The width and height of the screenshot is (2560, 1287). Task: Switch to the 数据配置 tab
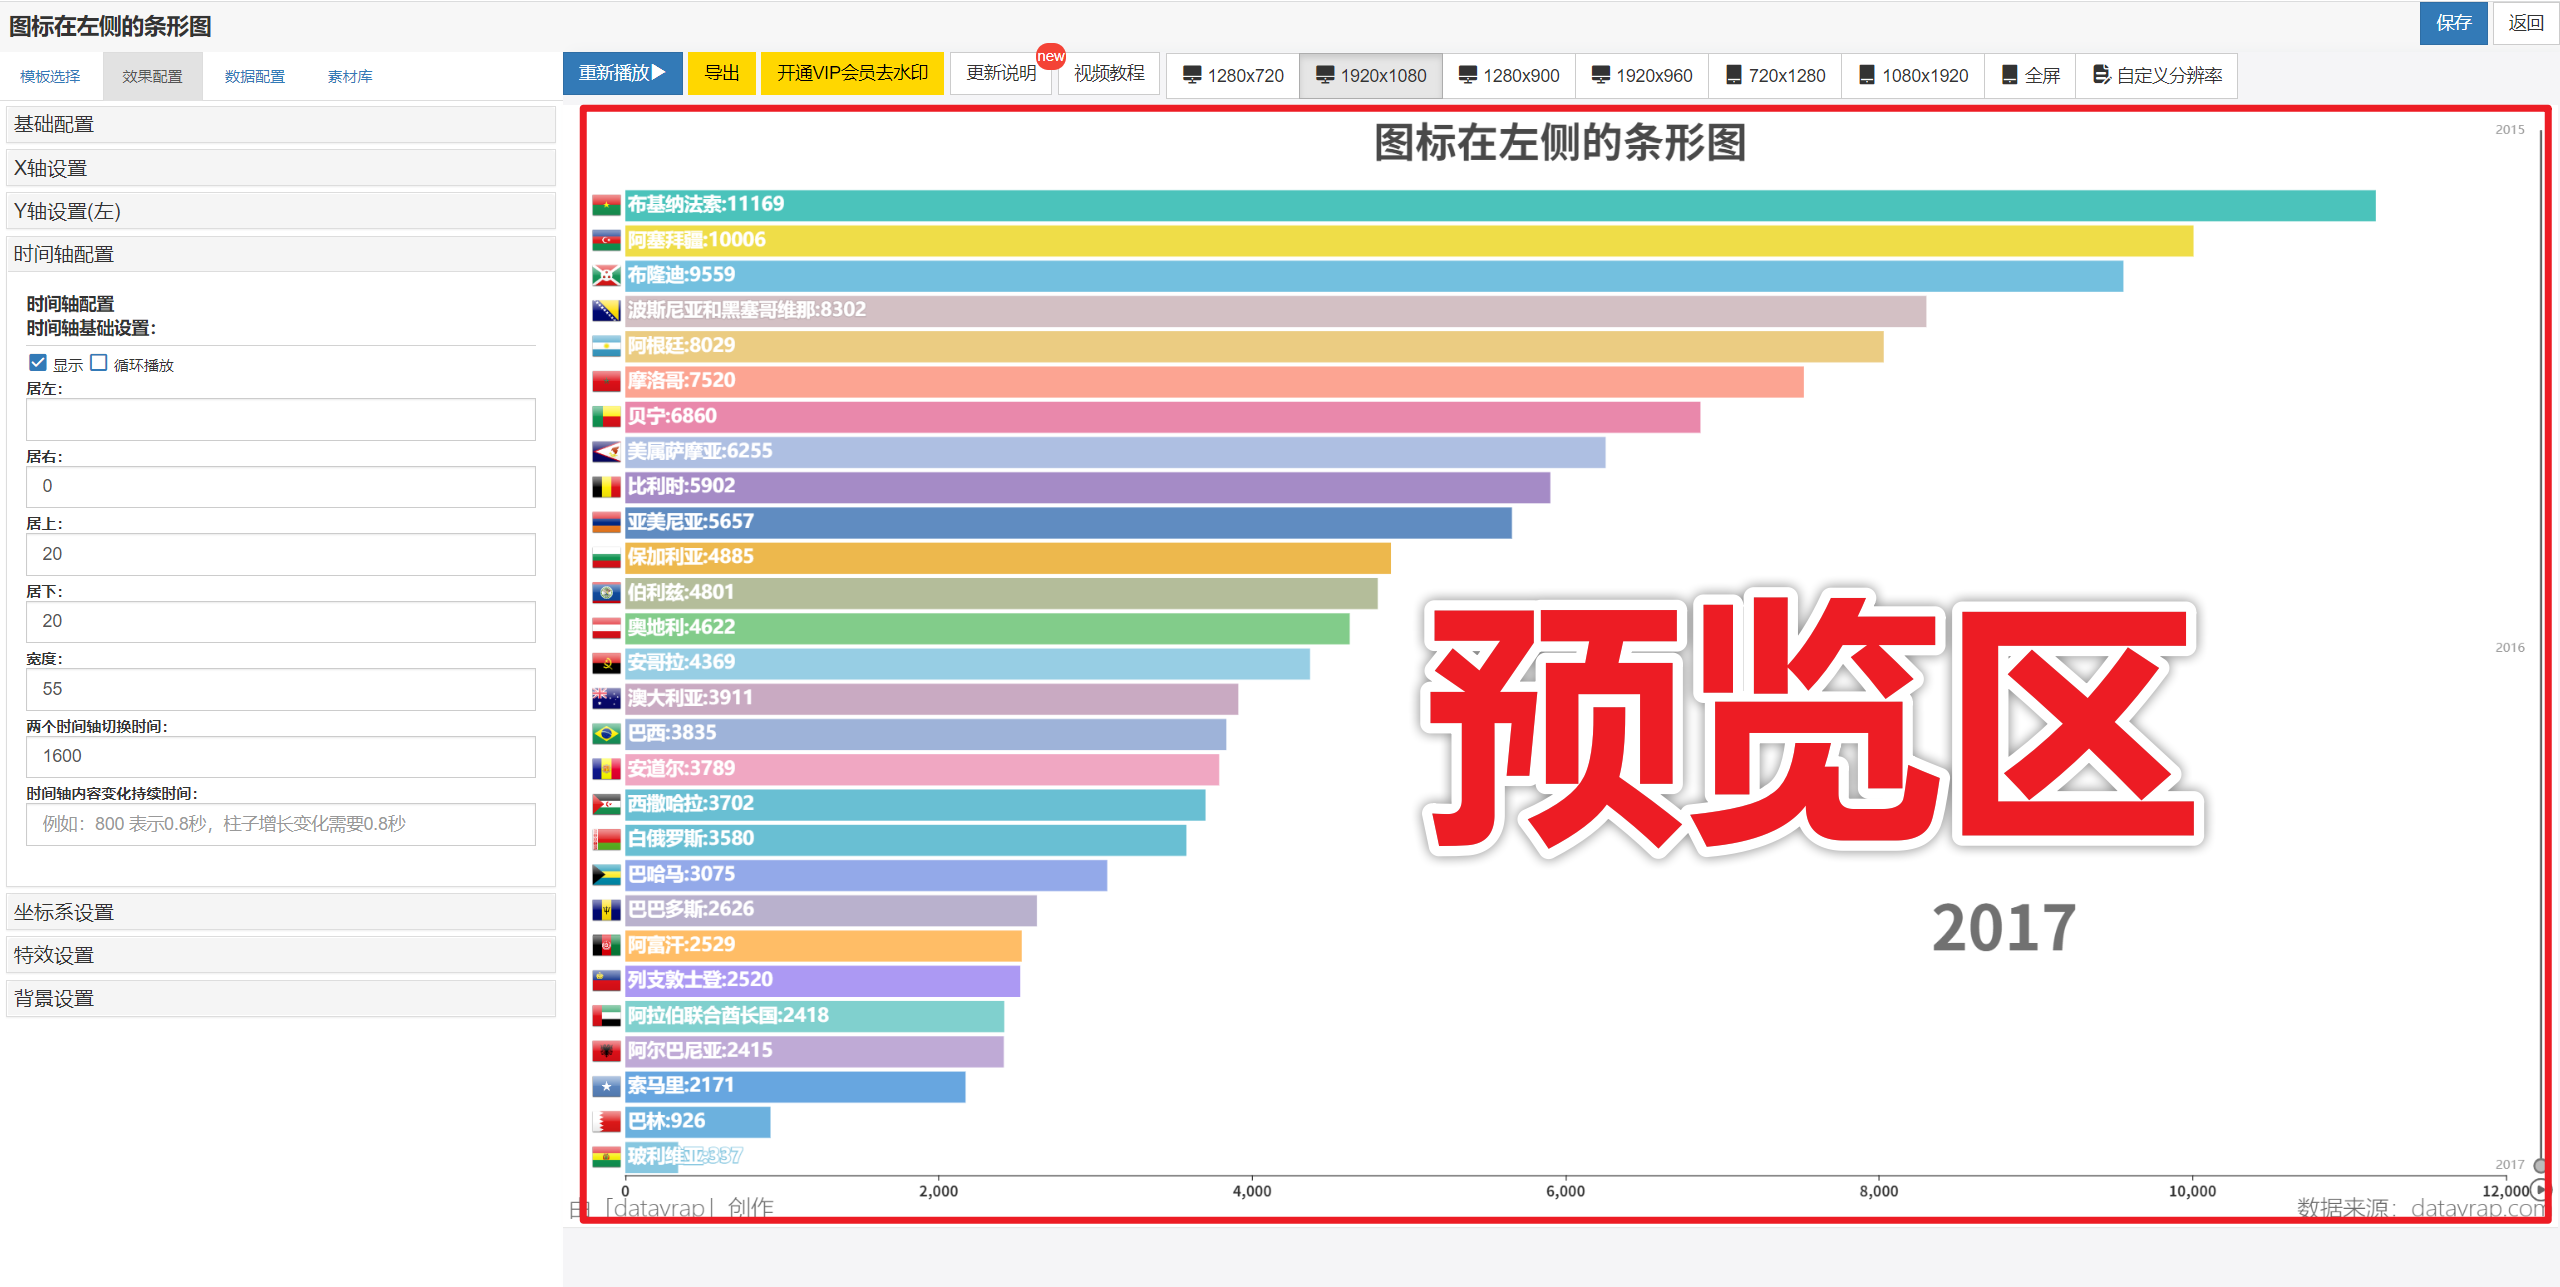(254, 77)
